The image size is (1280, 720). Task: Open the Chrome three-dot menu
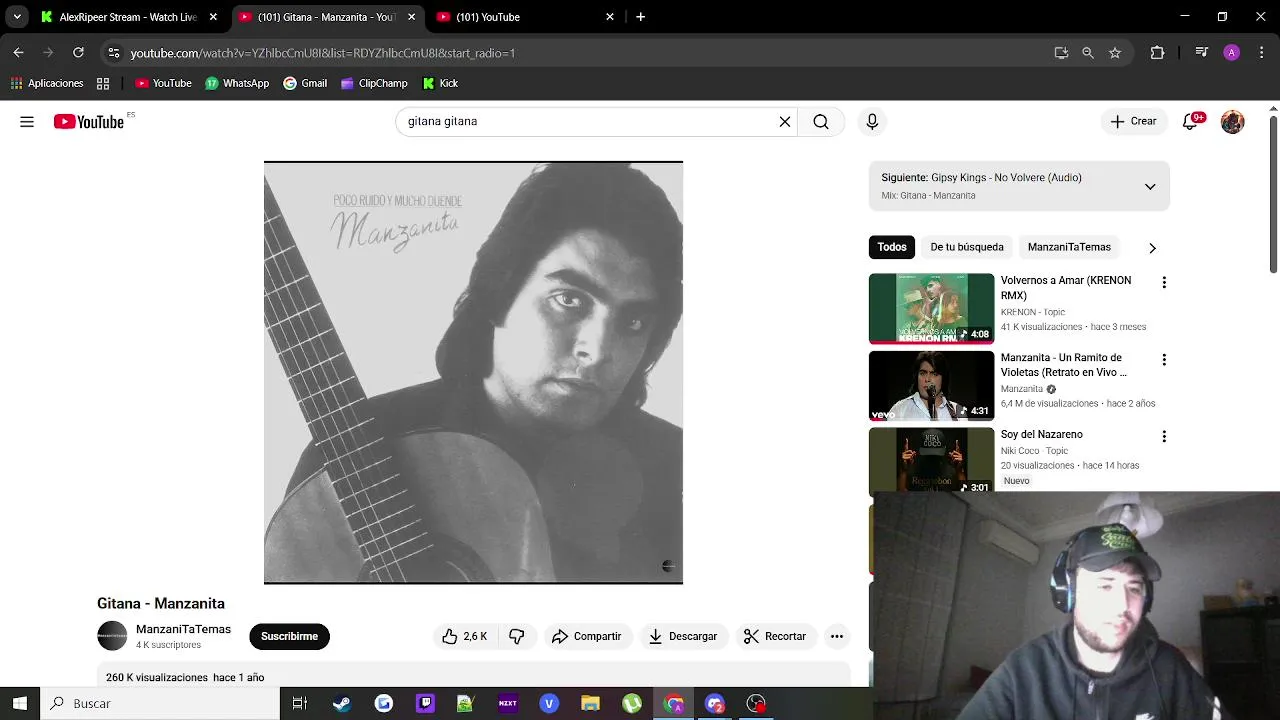pyautogui.click(x=1261, y=53)
